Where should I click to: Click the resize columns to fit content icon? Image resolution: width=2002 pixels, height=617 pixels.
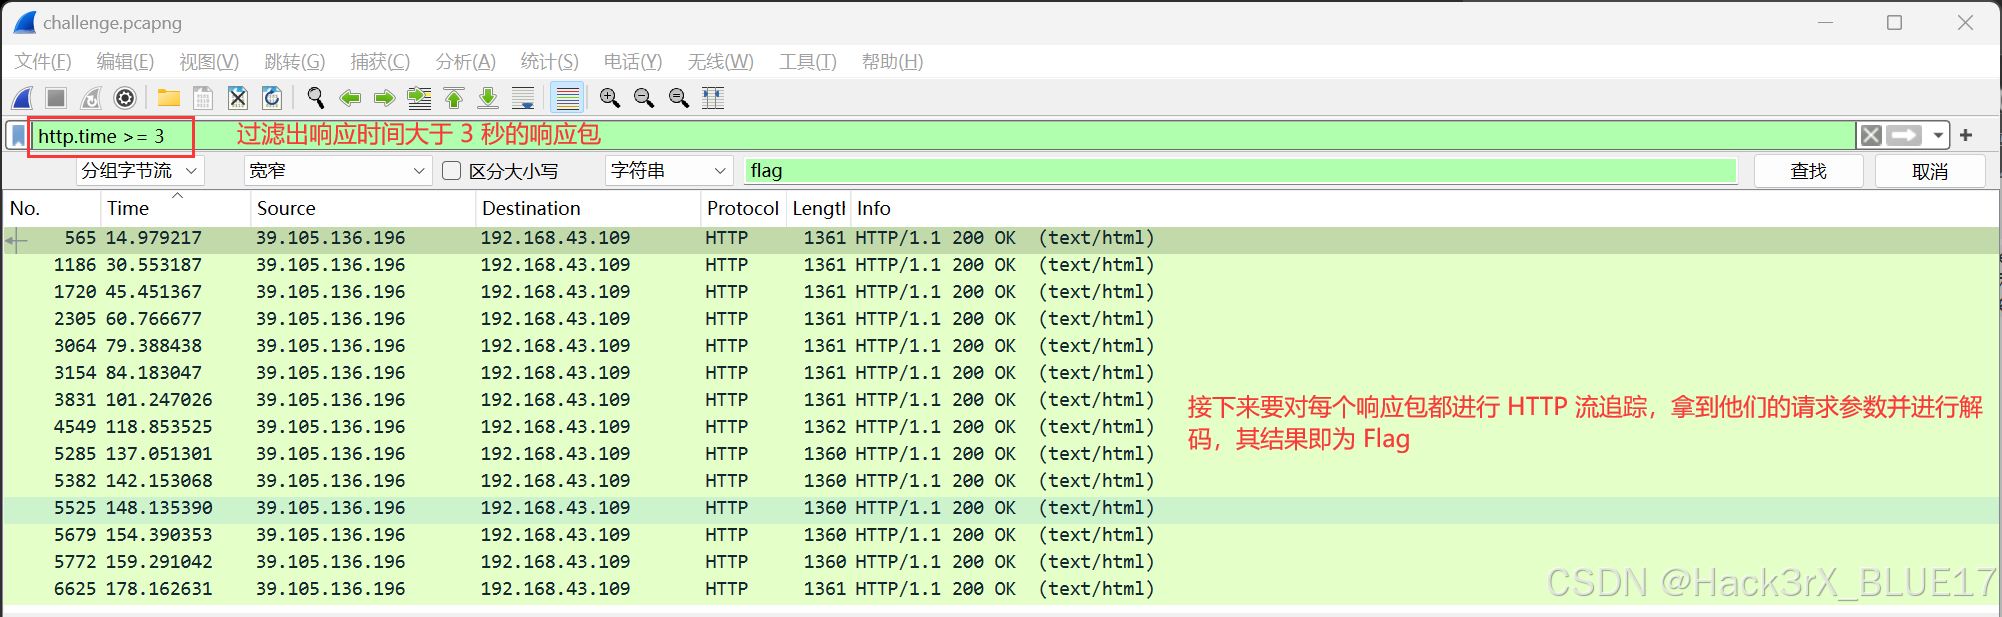[713, 98]
